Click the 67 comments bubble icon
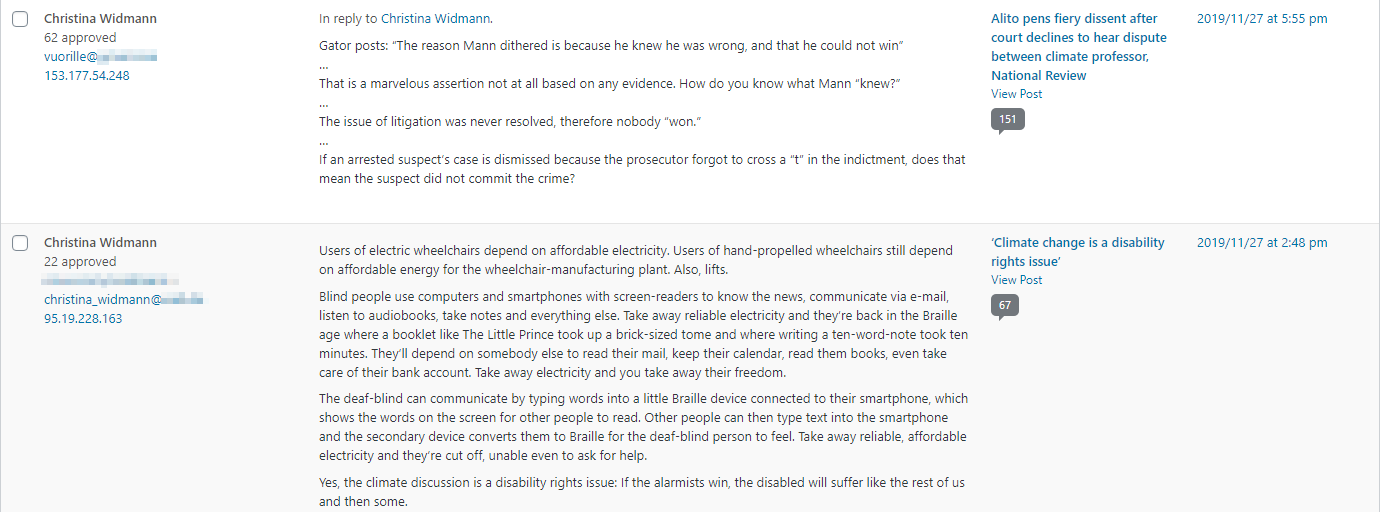 click(x=1004, y=307)
